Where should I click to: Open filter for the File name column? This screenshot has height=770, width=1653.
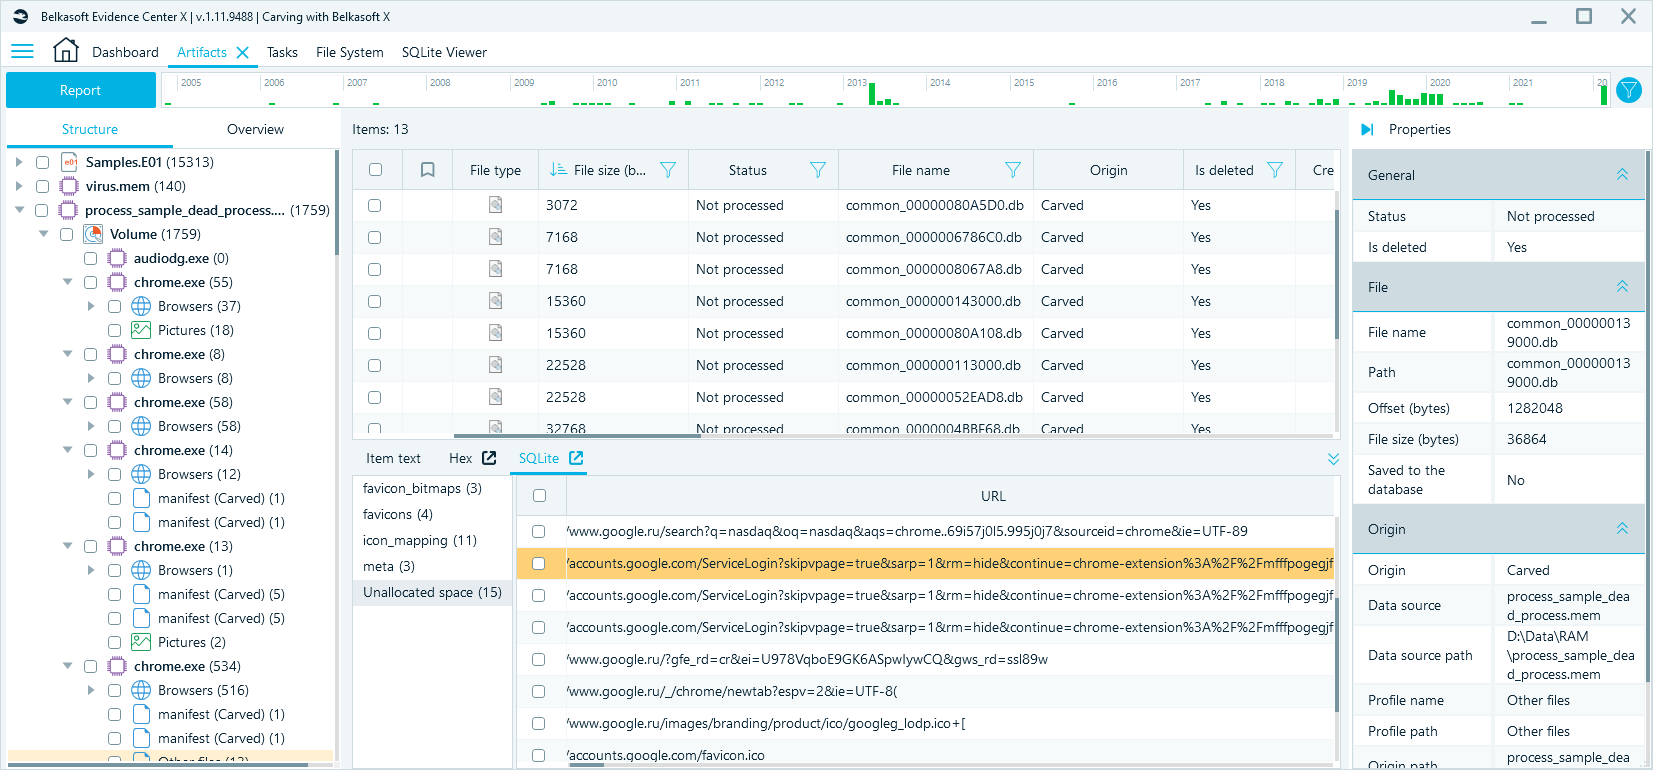(x=1012, y=170)
